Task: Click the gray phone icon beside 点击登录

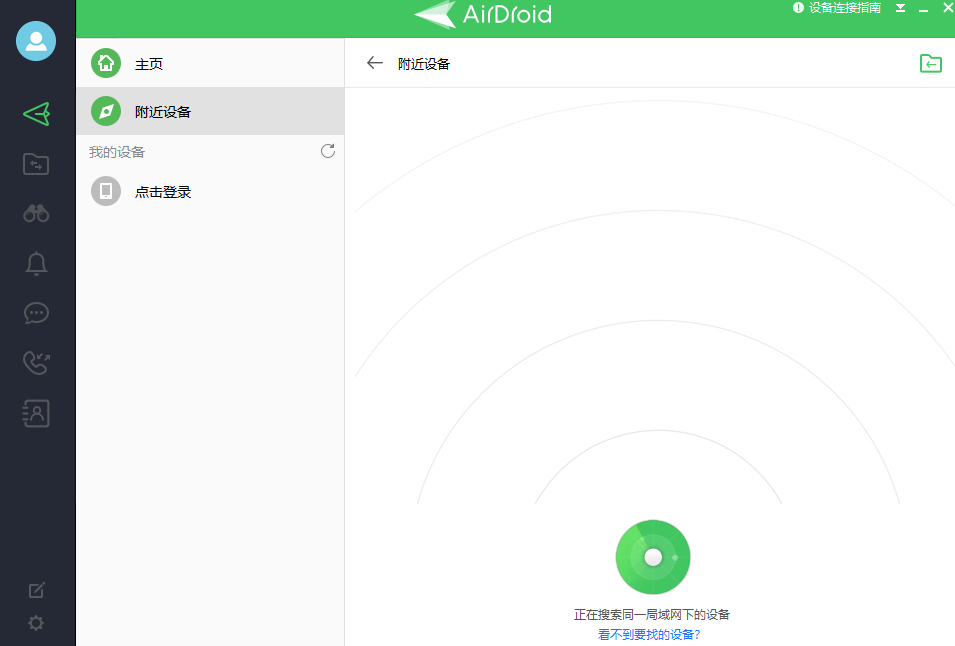Action: (106, 191)
